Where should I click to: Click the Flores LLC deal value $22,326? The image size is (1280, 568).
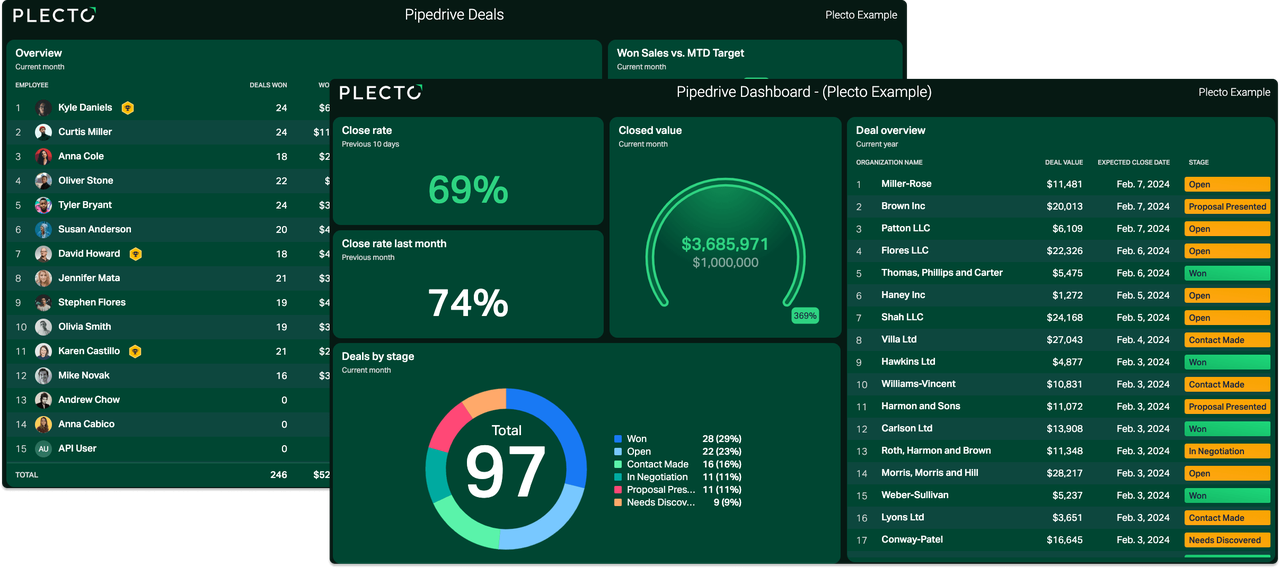tap(1065, 251)
